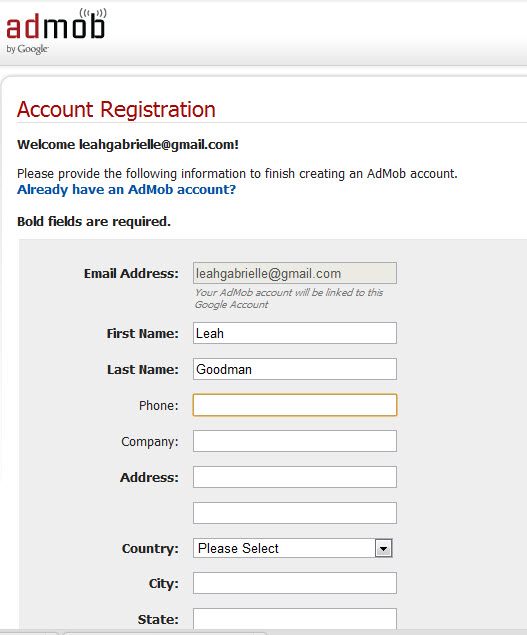Click the greyed-out Email Address field
Viewport: 527px width, 635px height.
coord(294,273)
